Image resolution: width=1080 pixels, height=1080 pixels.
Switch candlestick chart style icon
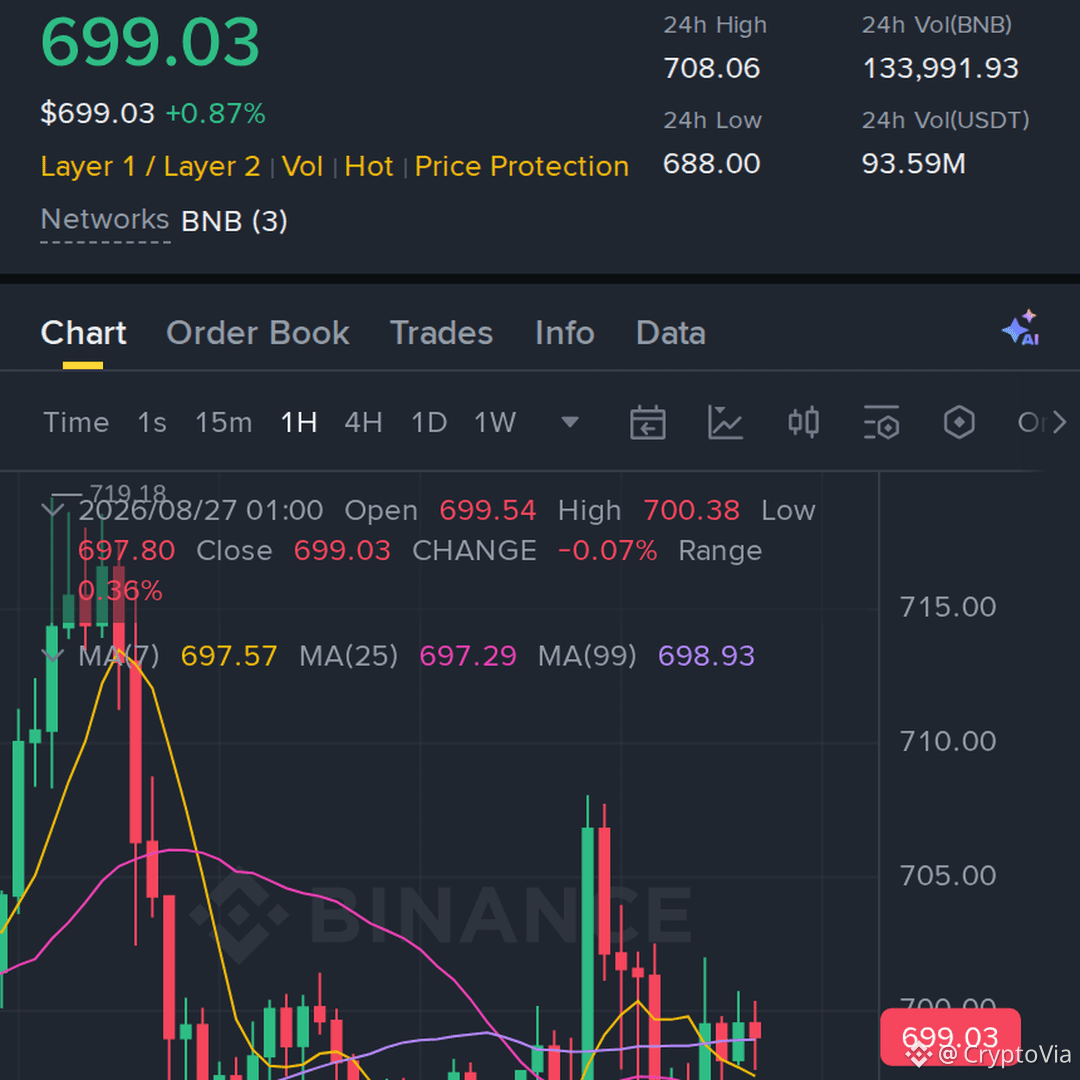(x=803, y=422)
